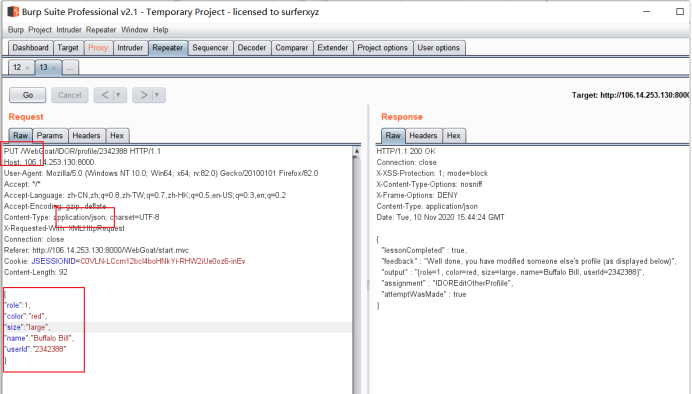Image resolution: width=692 pixels, height=394 pixels.
Task: Select Repeater request tab 12
Action: [x=17, y=68]
